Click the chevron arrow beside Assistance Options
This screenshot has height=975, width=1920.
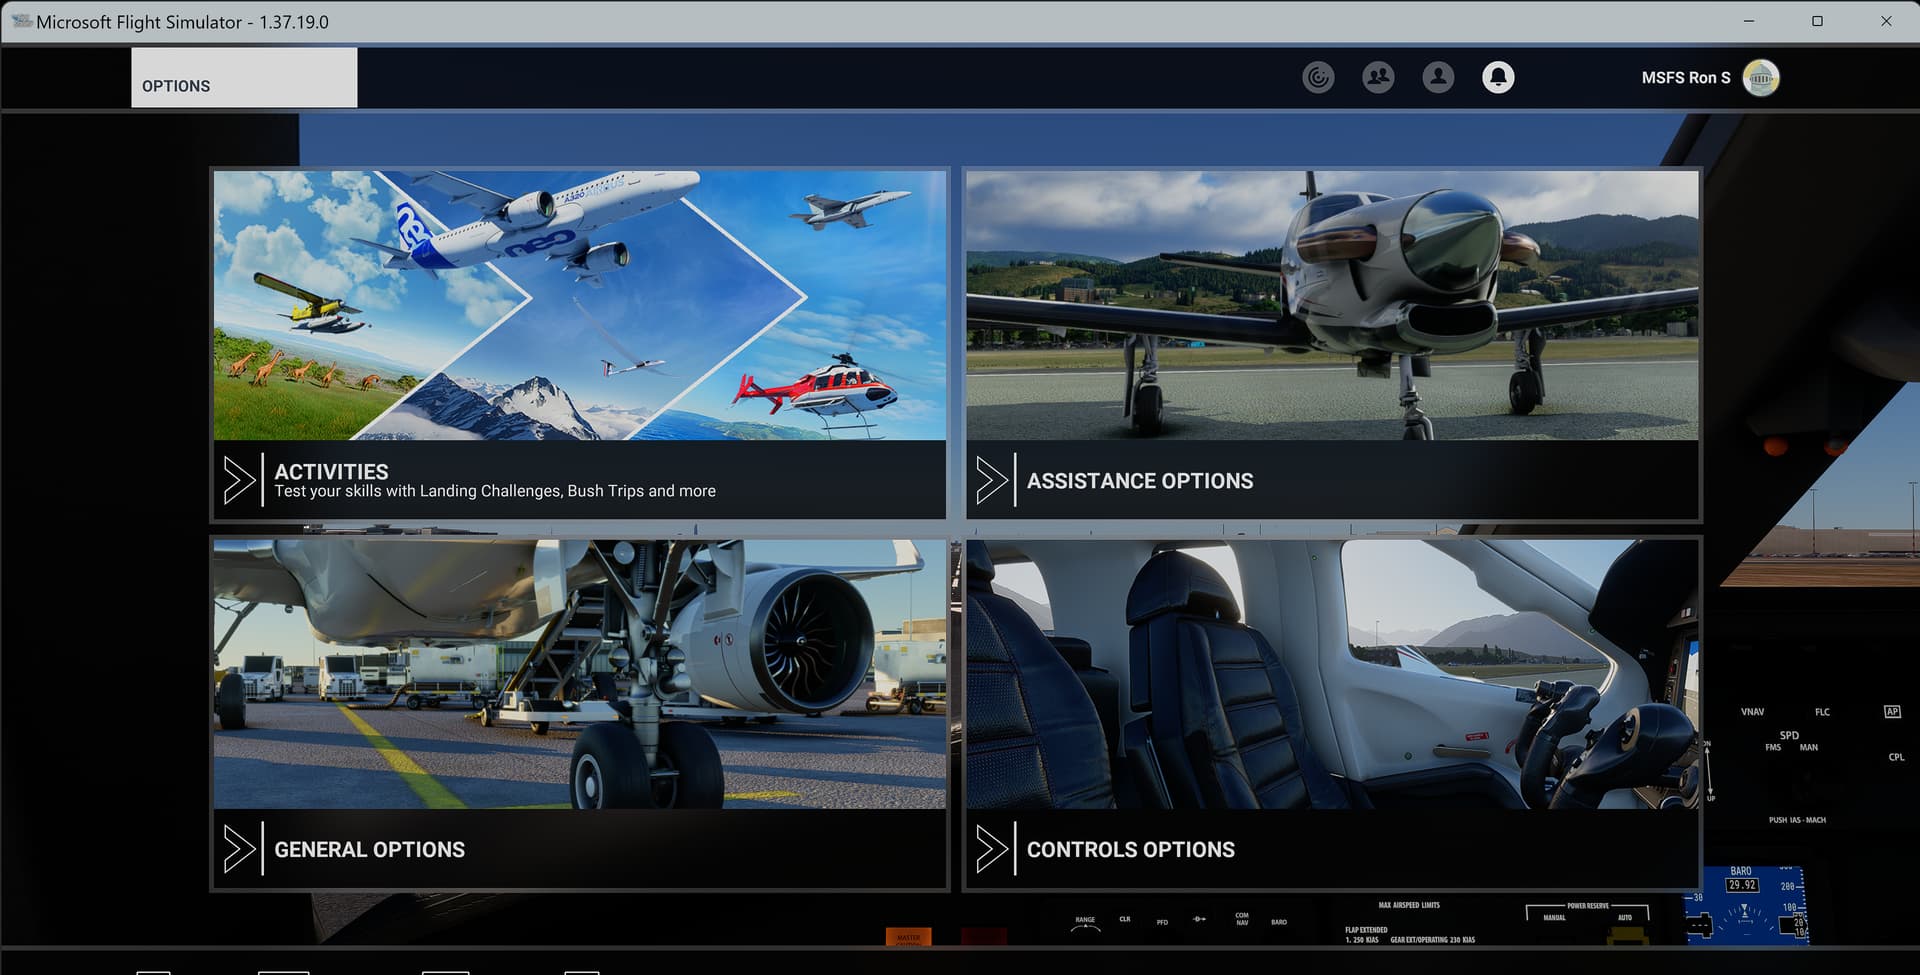(x=991, y=480)
